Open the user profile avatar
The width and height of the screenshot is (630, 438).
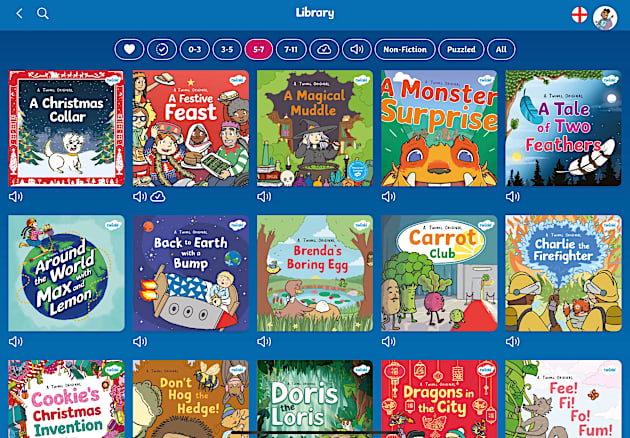[x=605, y=18]
